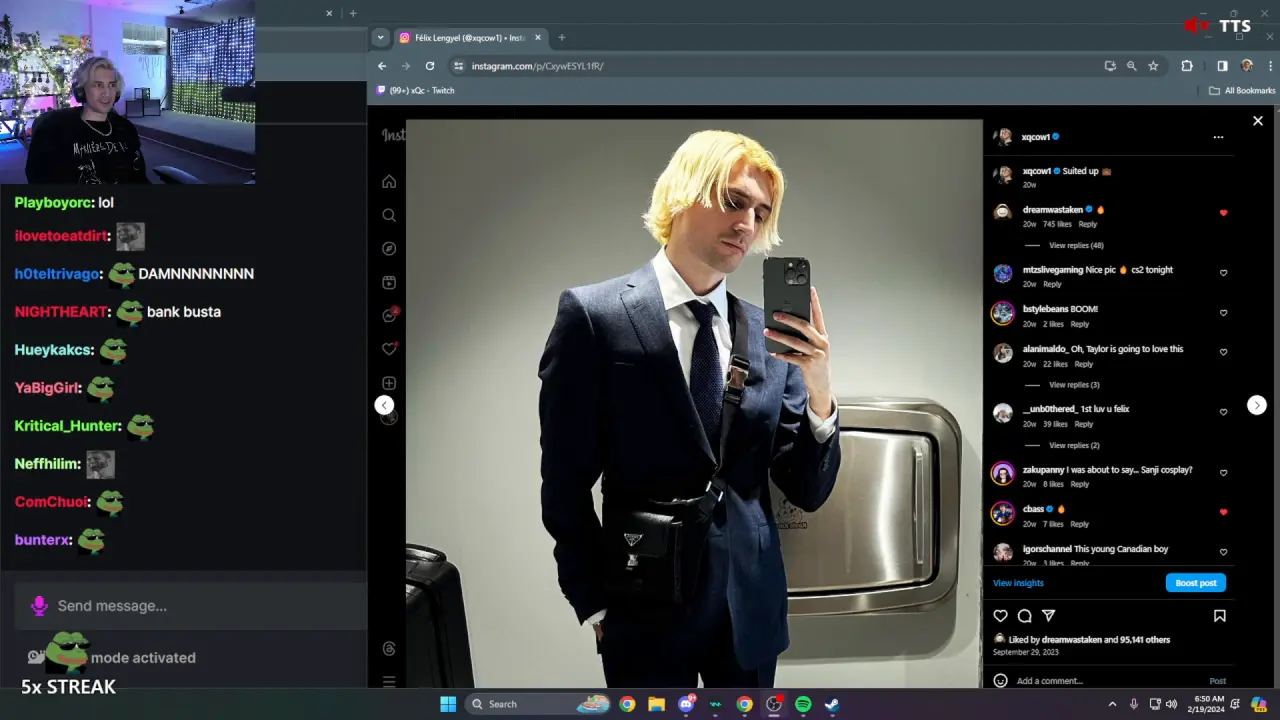This screenshot has height=720, width=1280.
Task: Open Chrome zoom magnifier icon in the address bar
Action: coord(1131,66)
